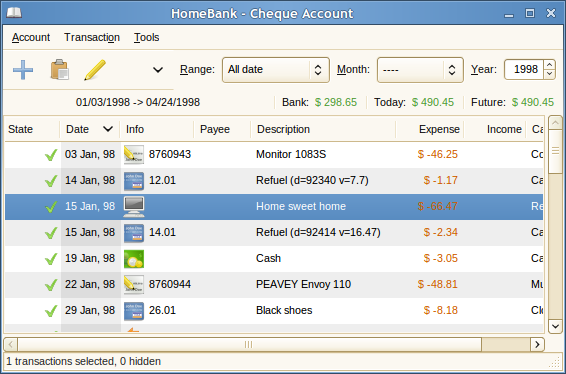Click the horizontal scrollbar right arrow

[x=537, y=344]
